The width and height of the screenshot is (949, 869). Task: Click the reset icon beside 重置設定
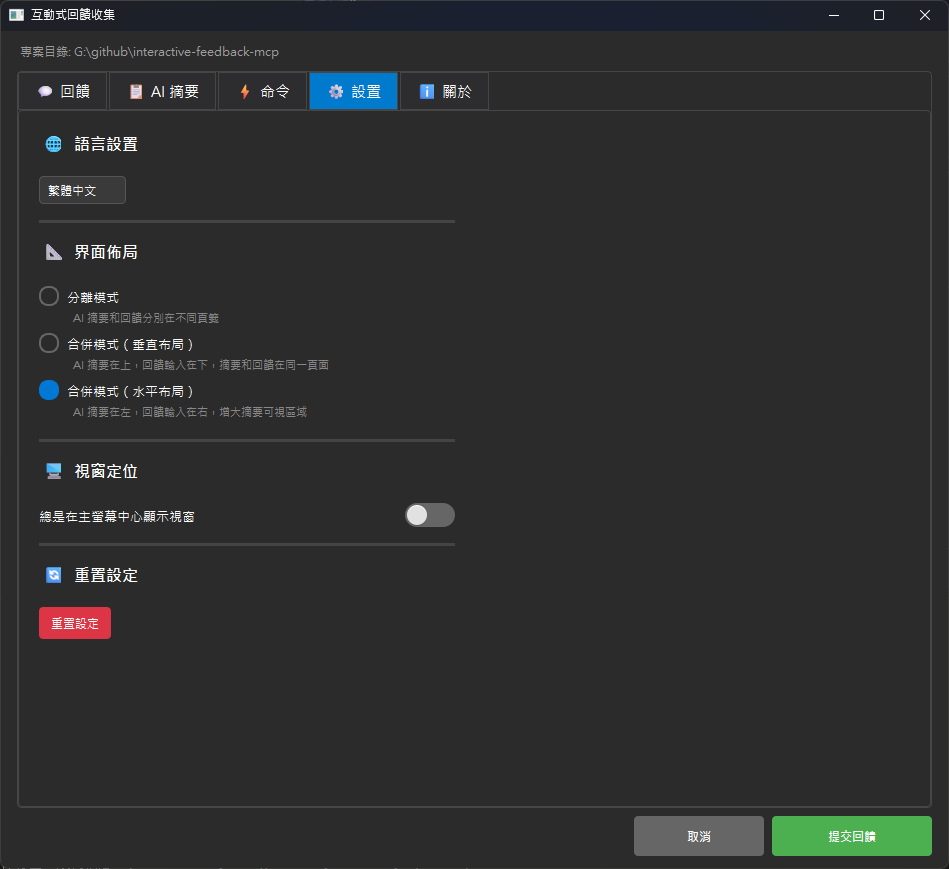pos(53,574)
